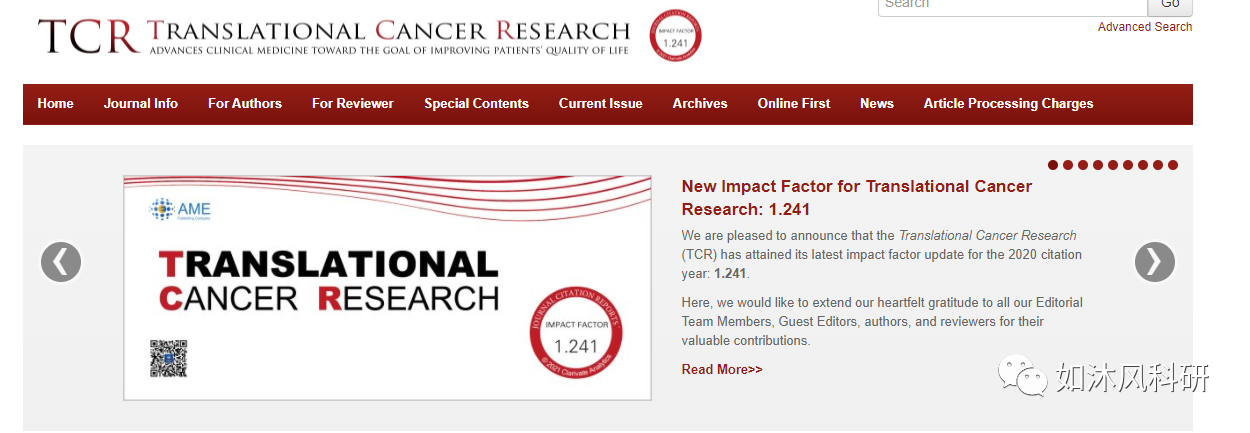Viewport: 1250px width, 433px height.
Task: Select the last carousel indicator dot
Action: [x=1173, y=165]
